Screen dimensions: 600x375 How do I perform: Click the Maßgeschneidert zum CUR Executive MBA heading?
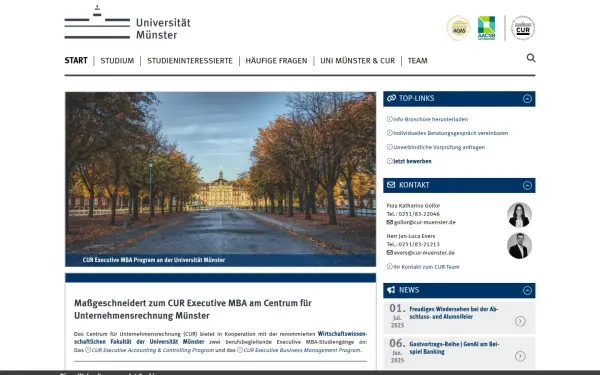click(x=193, y=309)
